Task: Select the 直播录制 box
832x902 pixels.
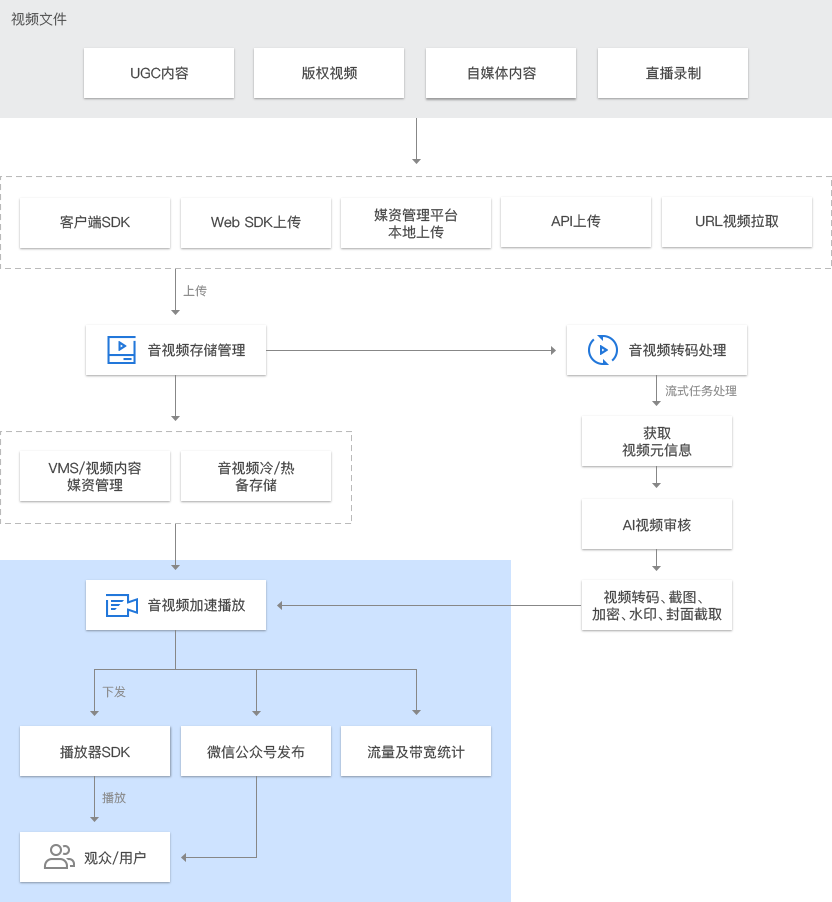Action: click(x=673, y=73)
